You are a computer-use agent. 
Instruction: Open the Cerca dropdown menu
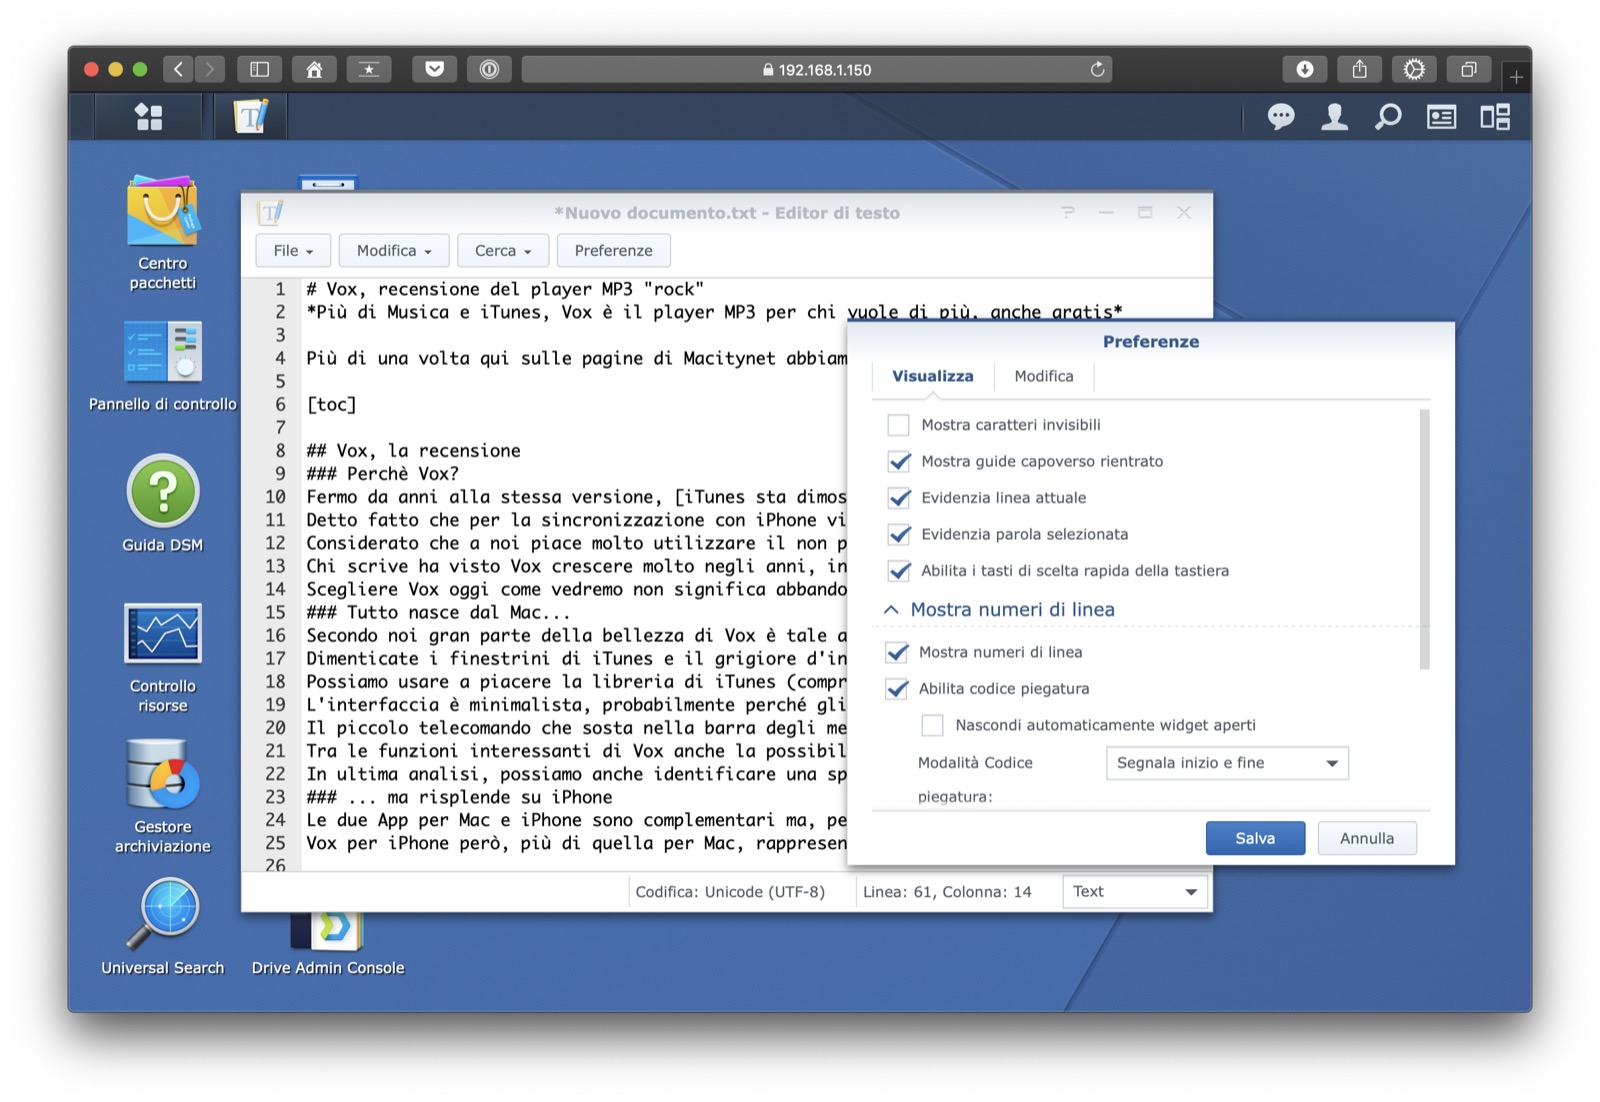tap(503, 251)
